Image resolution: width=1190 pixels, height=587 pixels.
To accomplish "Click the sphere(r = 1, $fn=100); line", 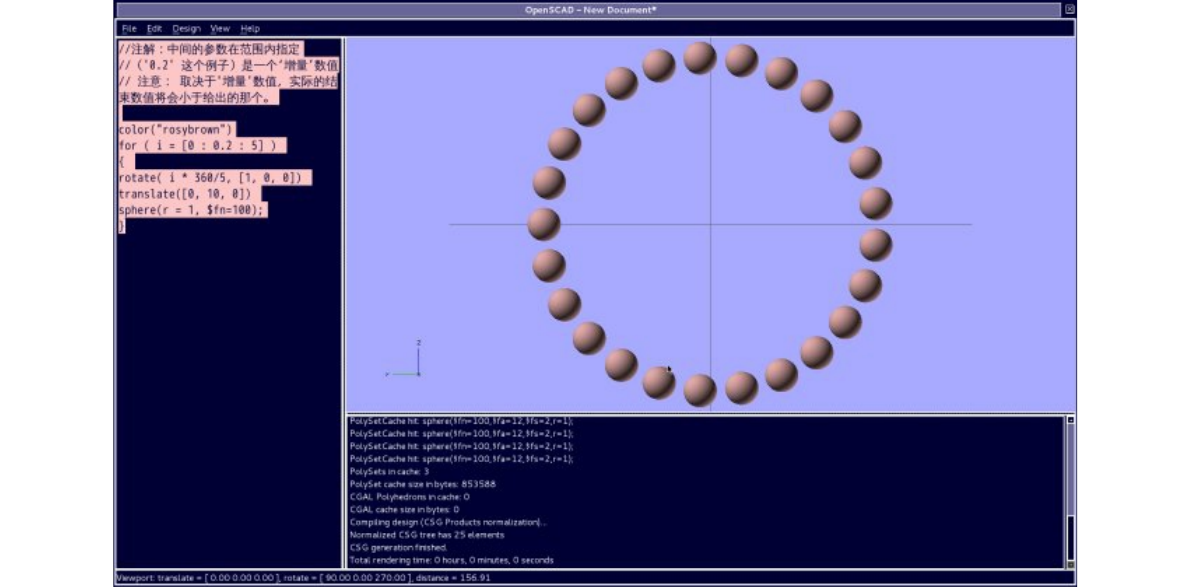I will pos(192,210).
